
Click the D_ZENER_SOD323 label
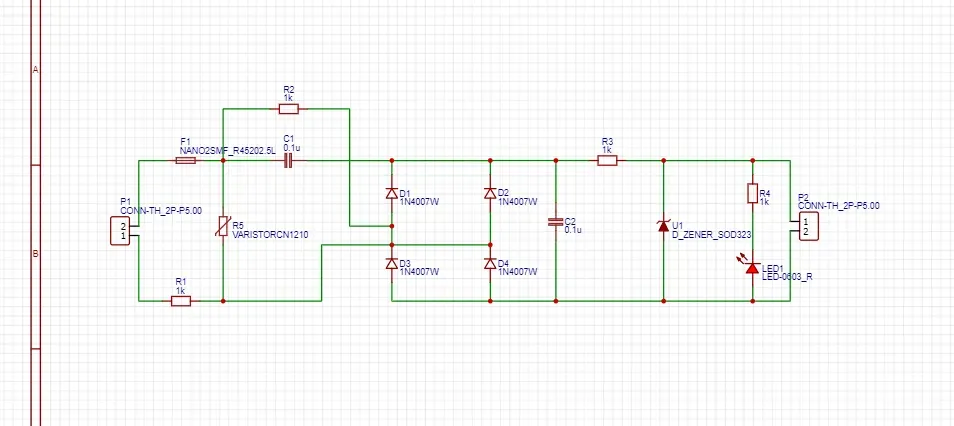pyautogui.click(x=710, y=235)
